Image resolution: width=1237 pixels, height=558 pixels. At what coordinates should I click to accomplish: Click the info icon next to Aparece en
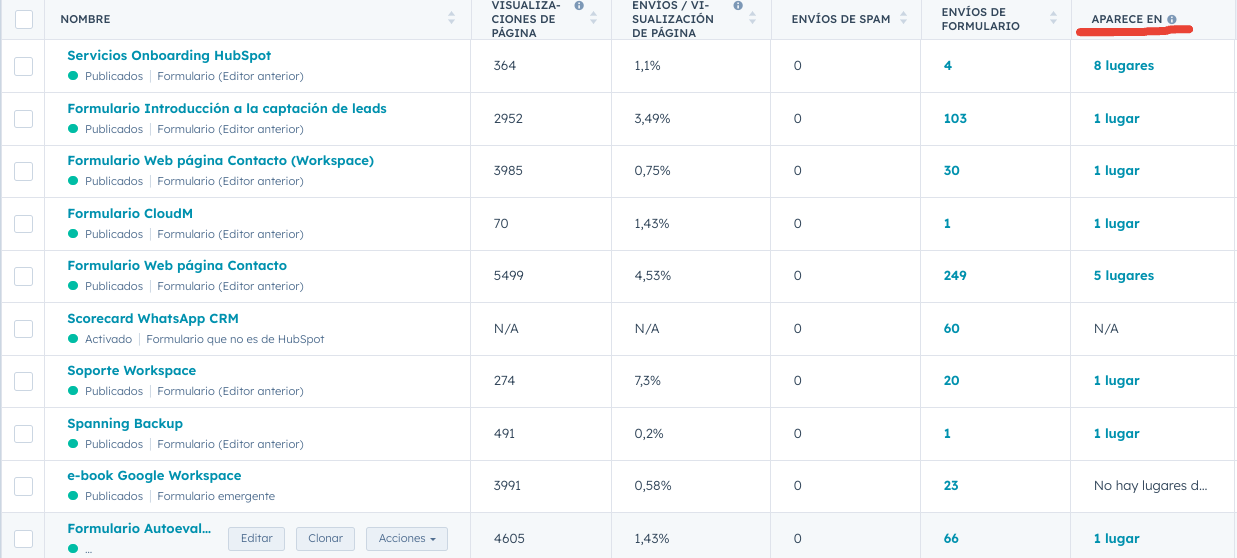[x=1171, y=20]
